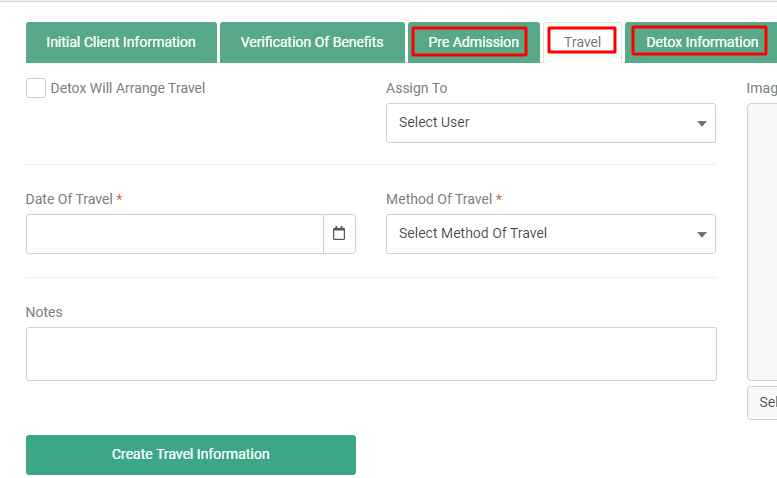Viewport: 777px width, 478px height.
Task: Click the partially visible Sel button
Action: 763,403
